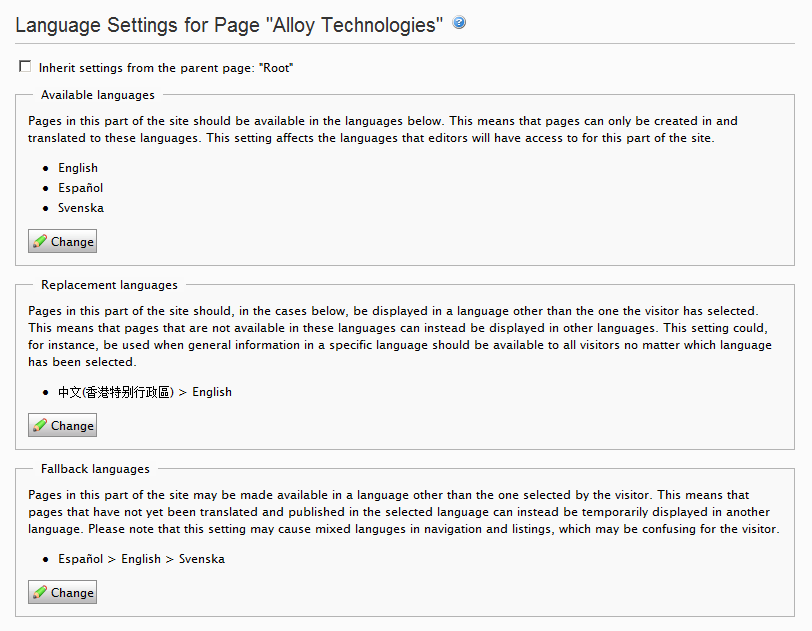The width and height of the screenshot is (812, 631).
Task: Enable Inherit settings from parent page checkbox
Action: (x=25, y=67)
